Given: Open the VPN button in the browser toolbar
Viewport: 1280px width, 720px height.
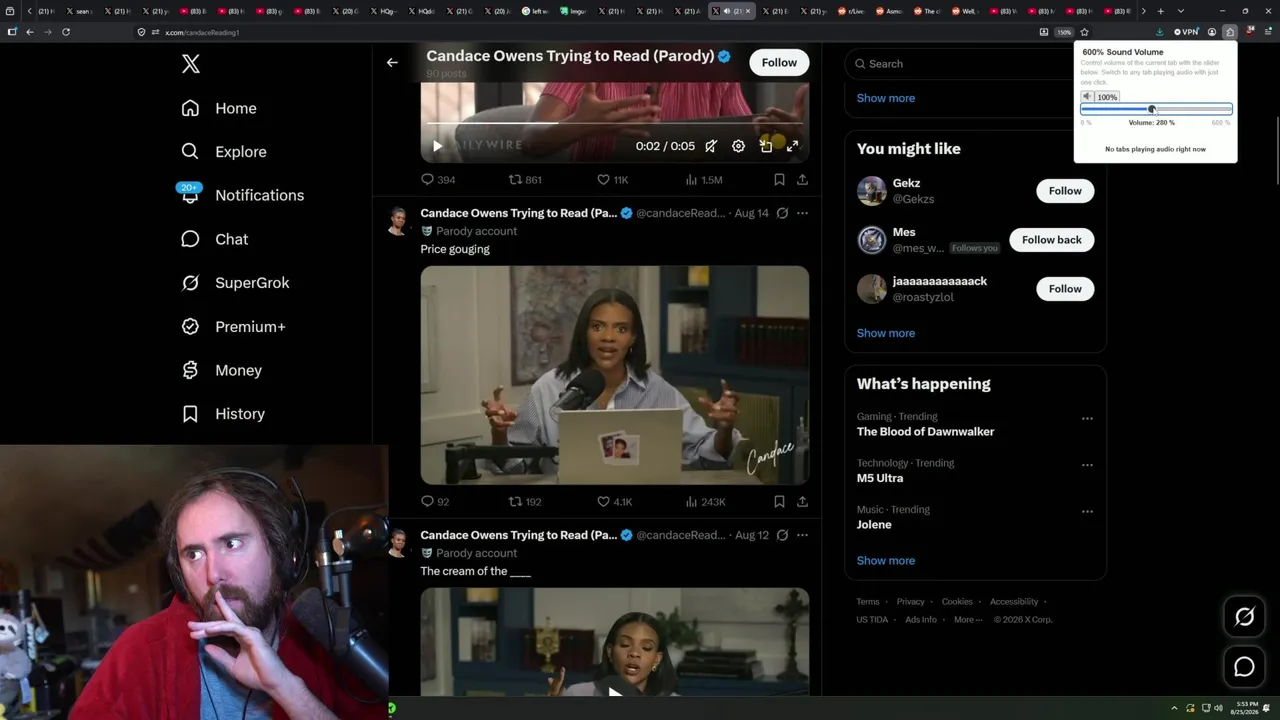Looking at the screenshot, I should pos(1186,32).
